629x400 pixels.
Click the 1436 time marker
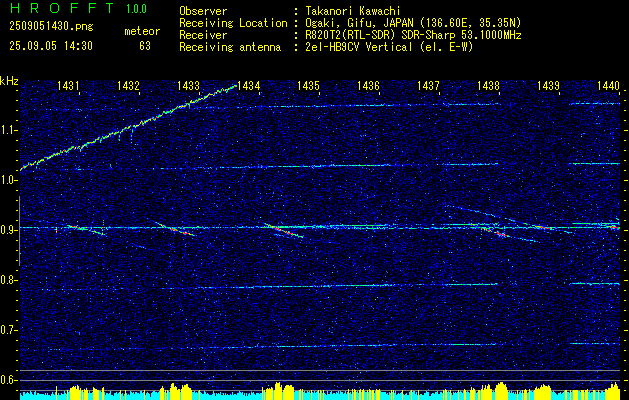(x=368, y=85)
